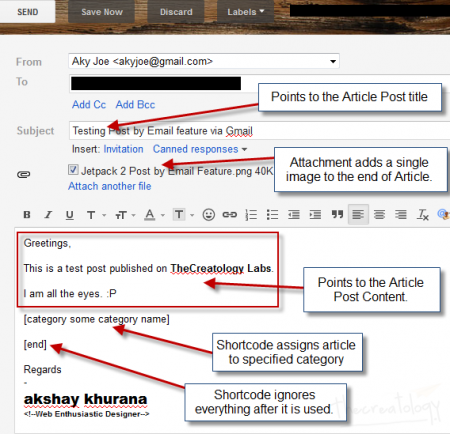Apply numbered list formatting
Viewport: 450px width, 434px height.
pyautogui.click(x=251, y=215)
